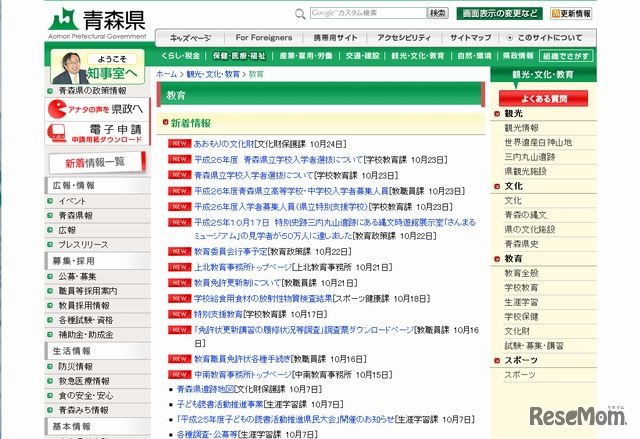
Task: Click the アナタの声を県政へ banner
Action: click(97, 109)
